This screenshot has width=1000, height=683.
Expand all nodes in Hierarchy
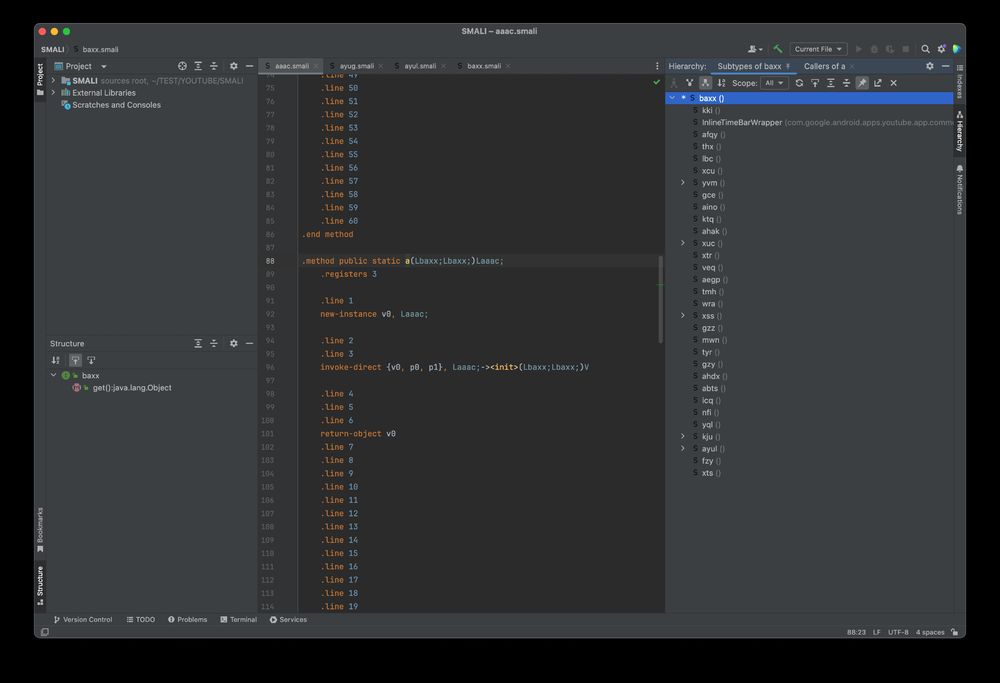(x=830, y=83)
